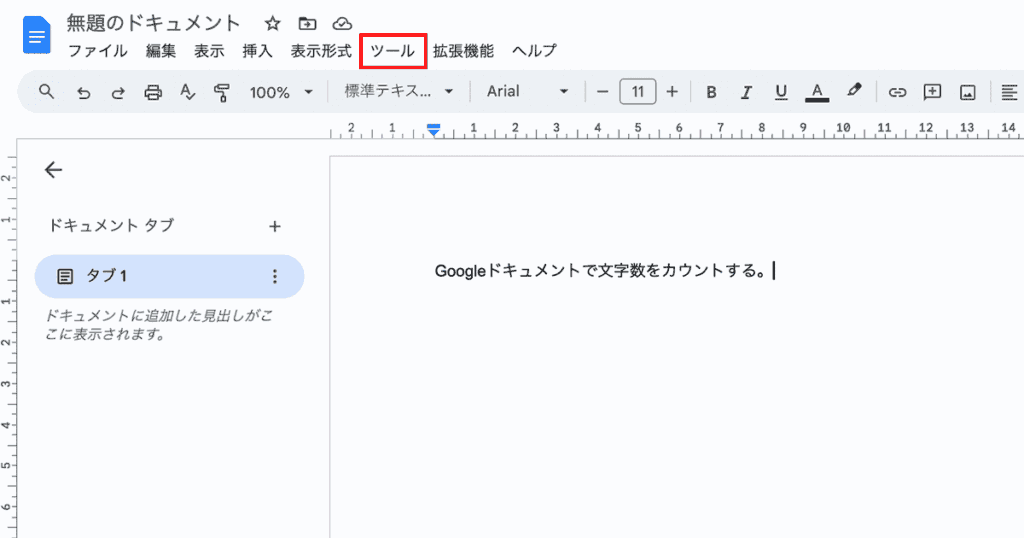Viewport: 1024px width, 538px height.
Task: Select the paint format roller icon
Action: point(222,92)
